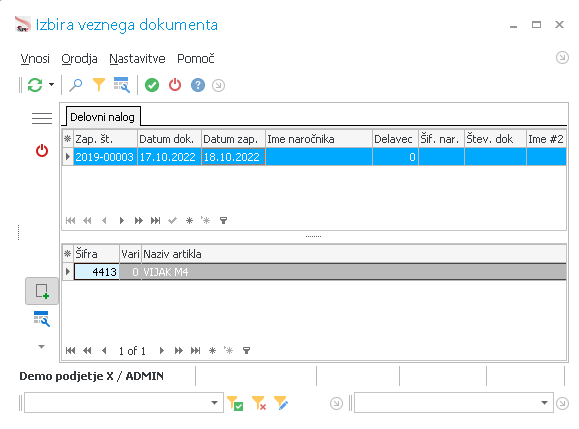
Task: Open the Nastavitve menu
Action: tap(137, 59)
